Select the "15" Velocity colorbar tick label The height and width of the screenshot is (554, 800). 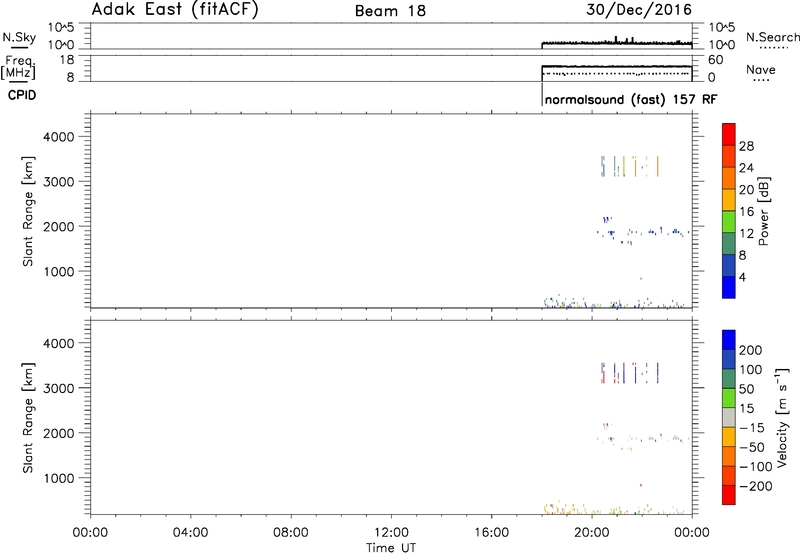coord(746,409)
